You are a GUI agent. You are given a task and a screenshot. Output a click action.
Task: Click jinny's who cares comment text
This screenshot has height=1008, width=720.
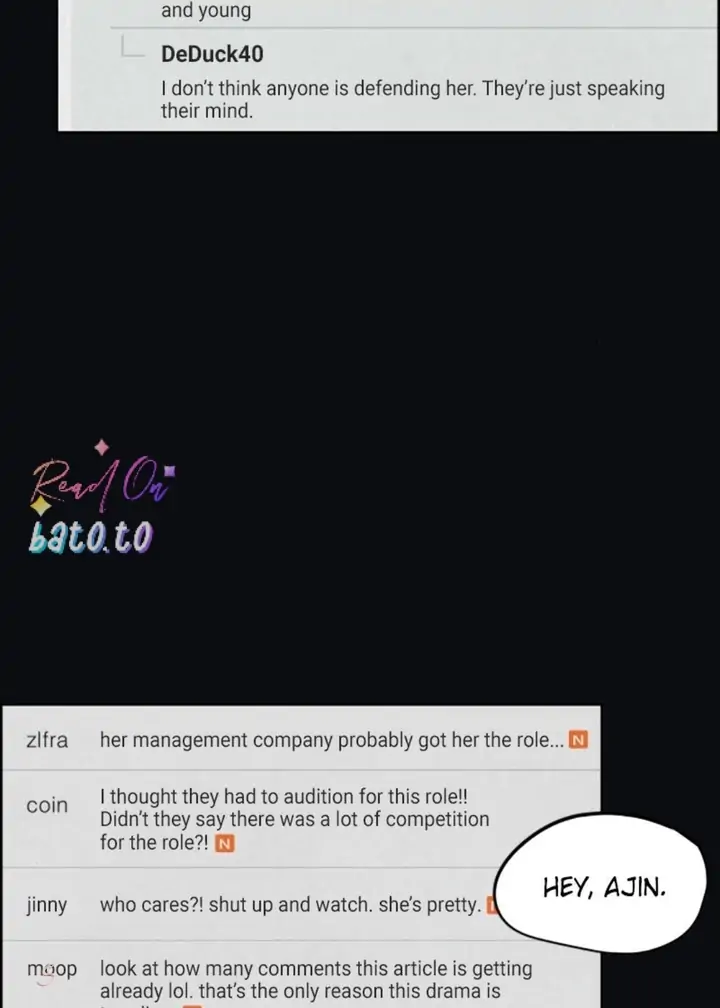(x=290, y=905)
